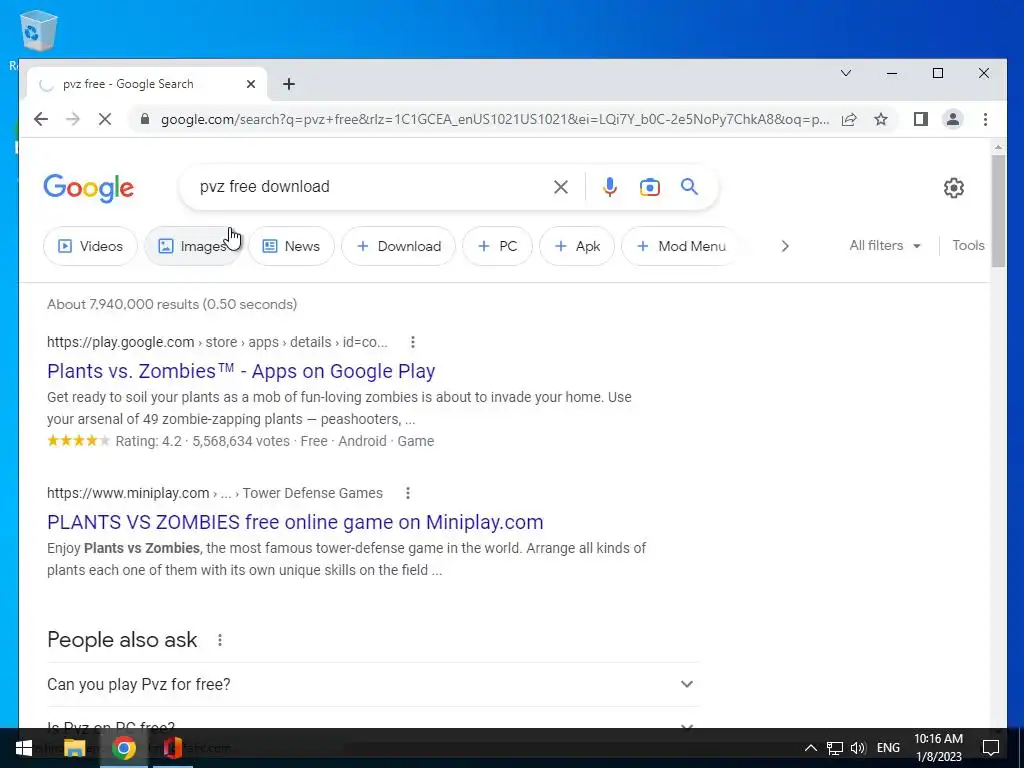Open Office icon in taskbar
This screenshot has width=1024, height=768.
click(172, 748)
